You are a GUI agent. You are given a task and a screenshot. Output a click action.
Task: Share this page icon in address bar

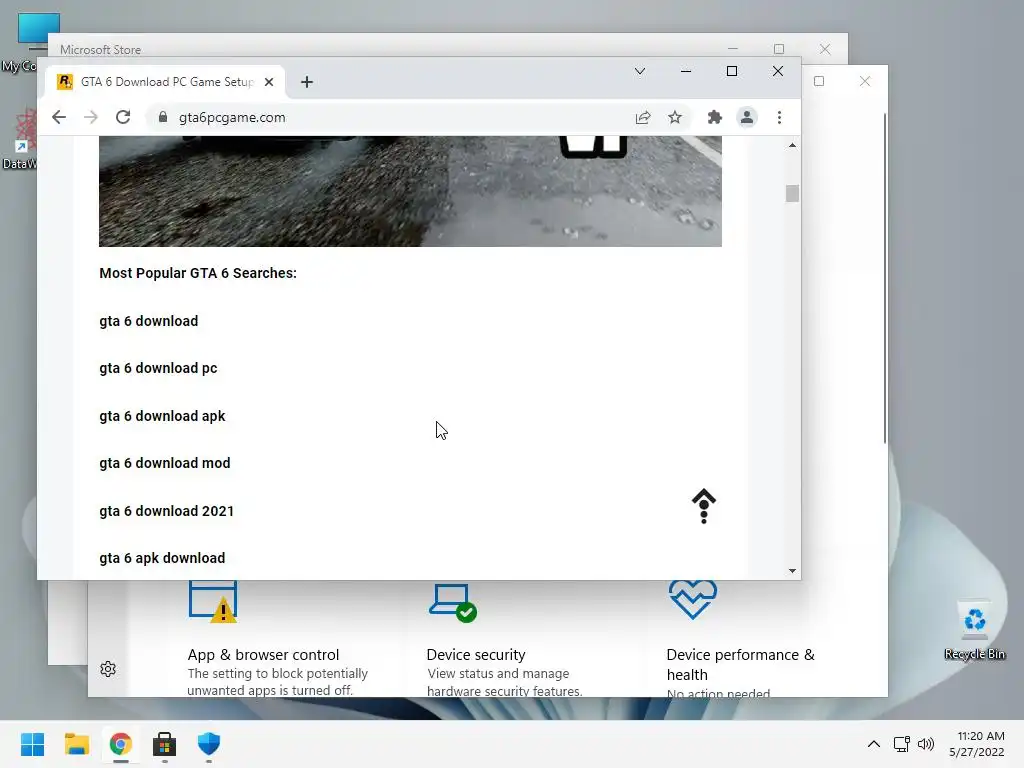[x=643, y=118]
